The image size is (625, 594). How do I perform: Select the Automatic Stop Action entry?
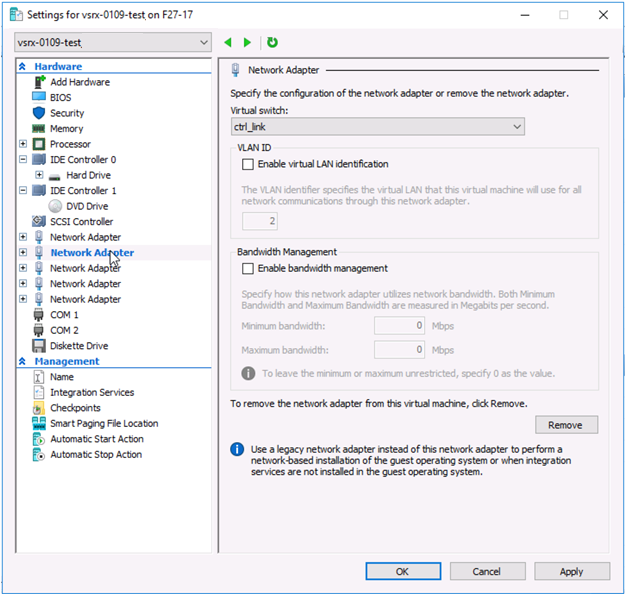tap(96, 455)
